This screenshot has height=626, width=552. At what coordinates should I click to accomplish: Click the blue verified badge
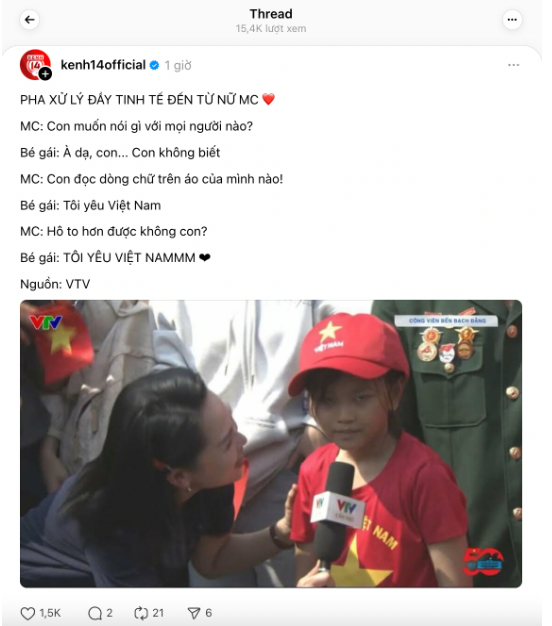[154, 65]
